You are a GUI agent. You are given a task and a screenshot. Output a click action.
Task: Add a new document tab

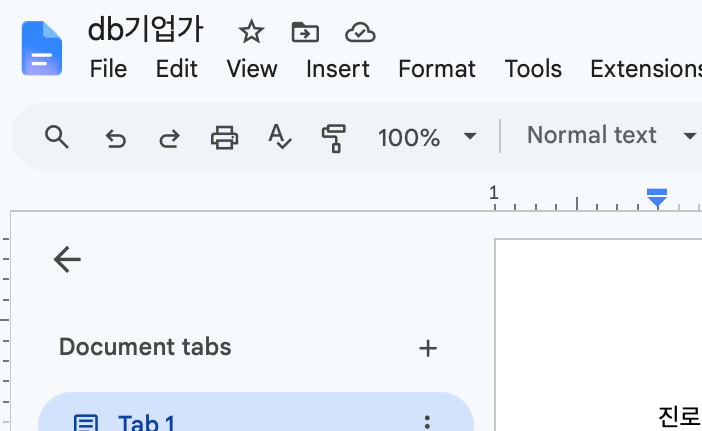point(428,348)
